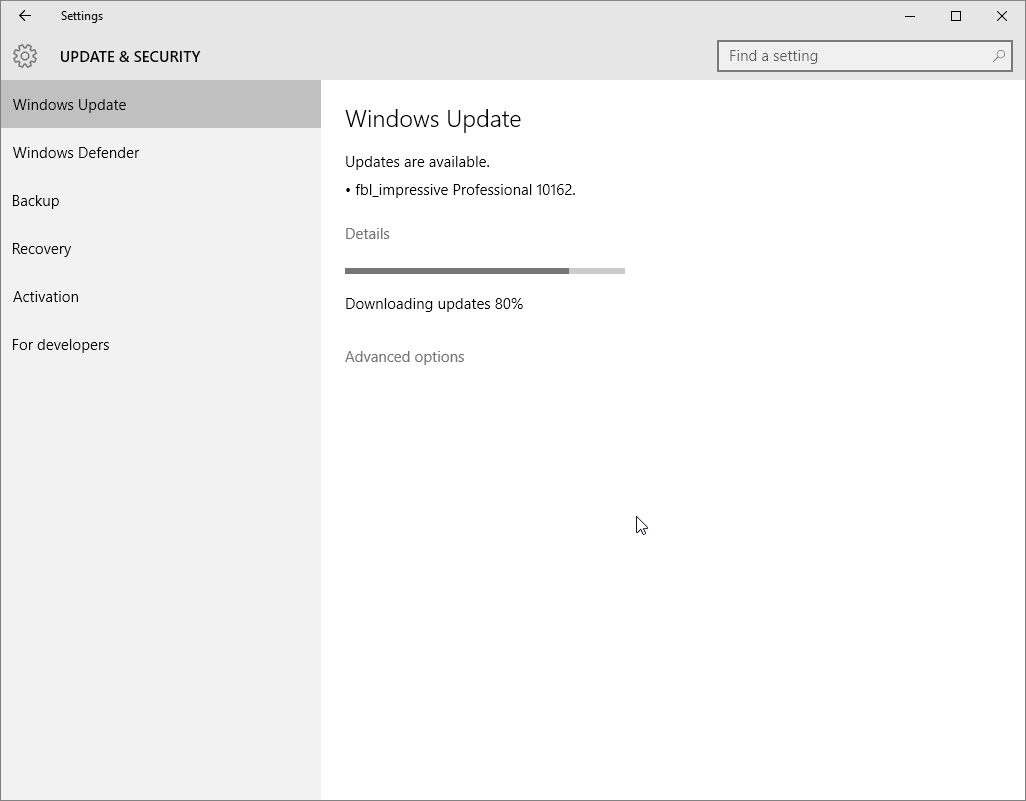Close the Settings window
The image size is (1026, 801).
pos(1002,16)
